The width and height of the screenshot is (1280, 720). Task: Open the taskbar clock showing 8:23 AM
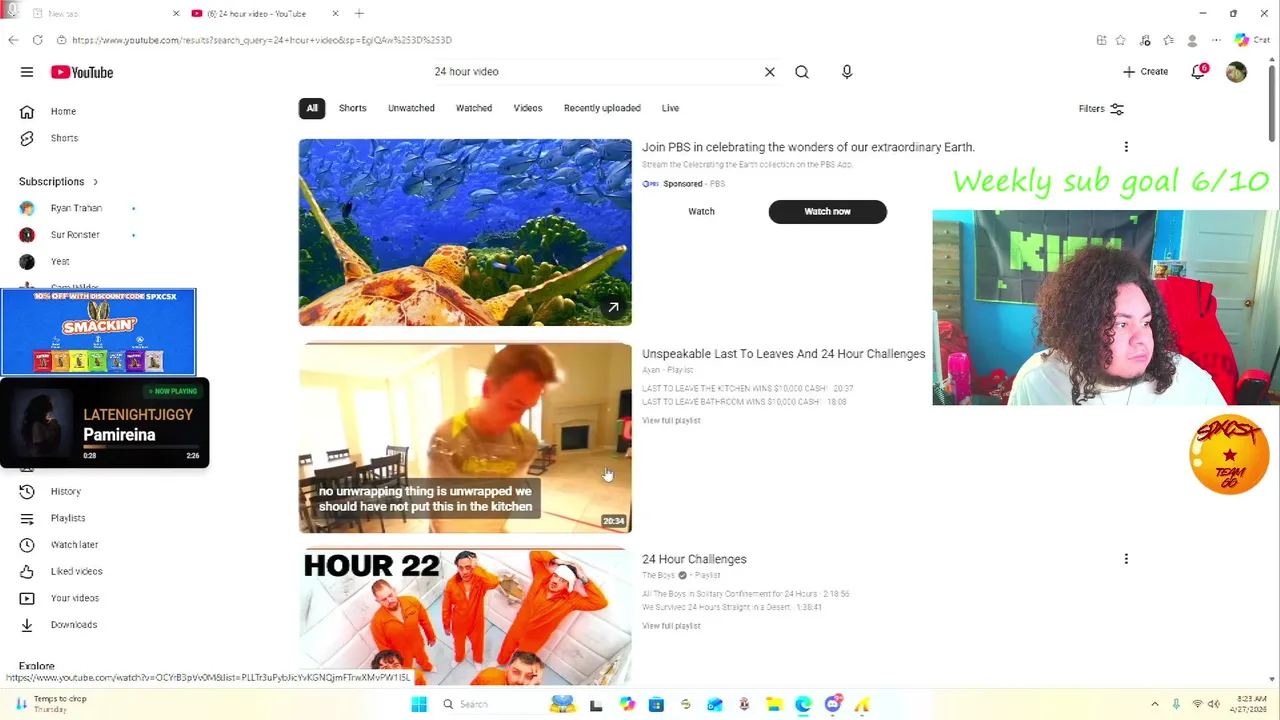[1251, 704]
